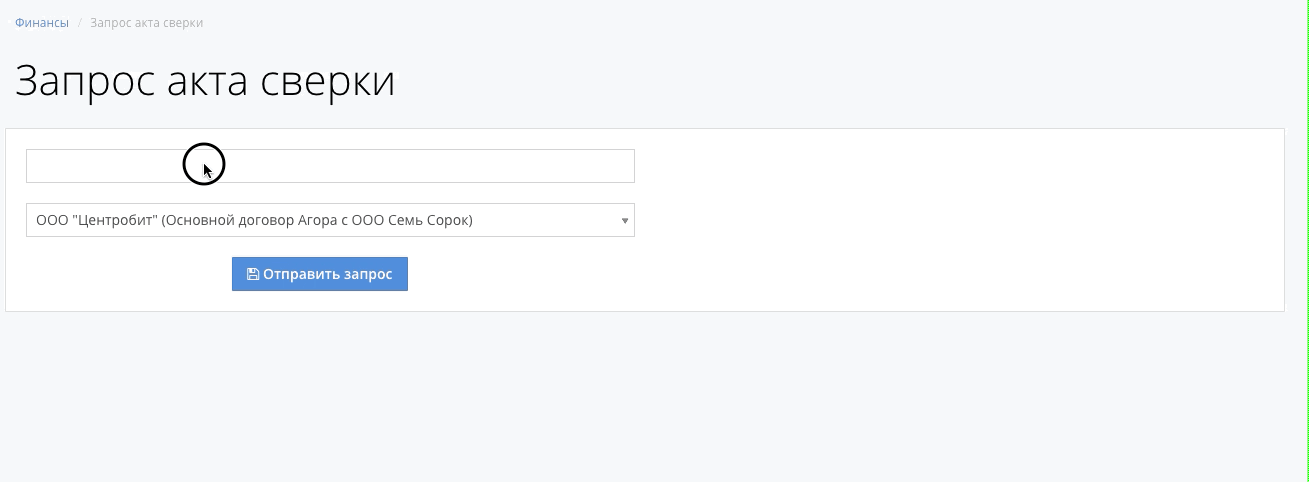Click the Запрос акта сверки page heading
The width and height of the screenshot is (1309, 482).
pyautogui.click(x=205, y=81)
